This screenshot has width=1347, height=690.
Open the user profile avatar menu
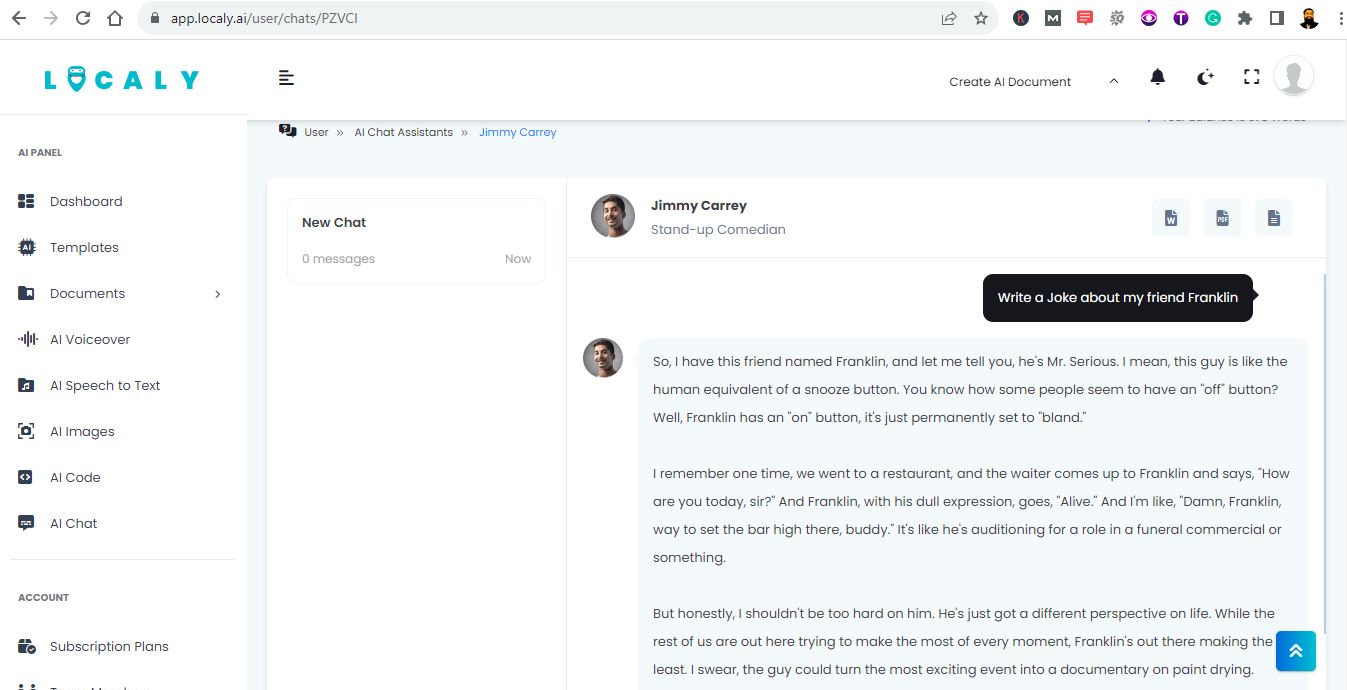(1294, 76)
